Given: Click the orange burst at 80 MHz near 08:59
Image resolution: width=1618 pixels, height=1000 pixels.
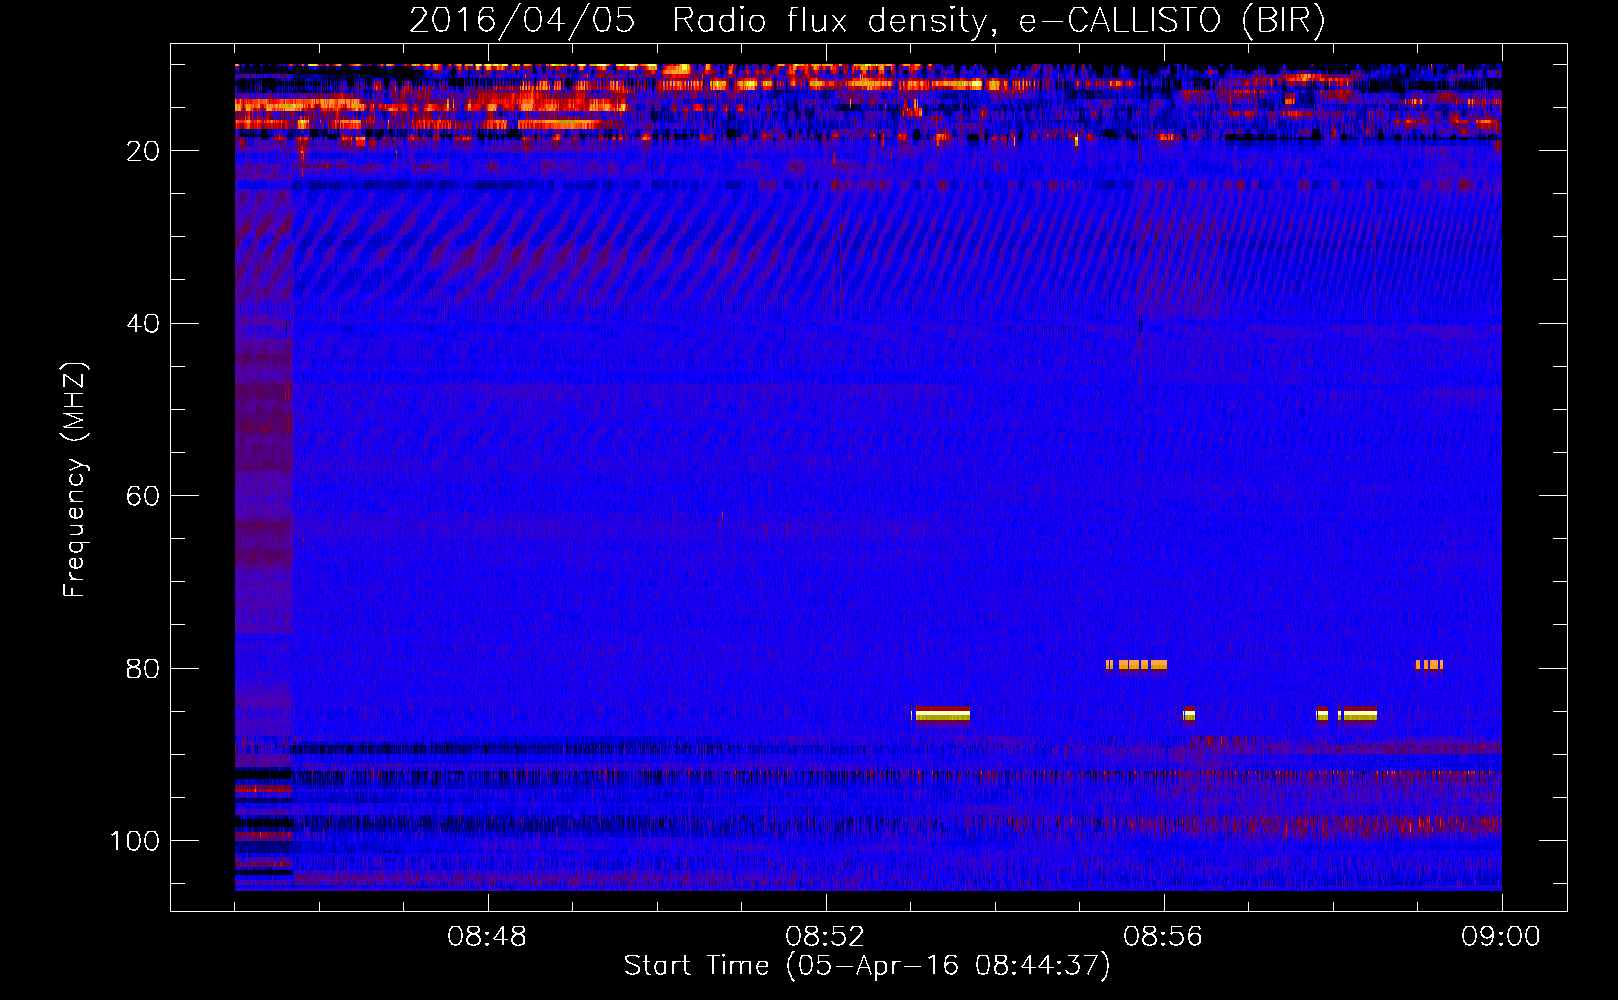Looking at the screenshot, I should pyautogui.click(x=1429, y=665).
